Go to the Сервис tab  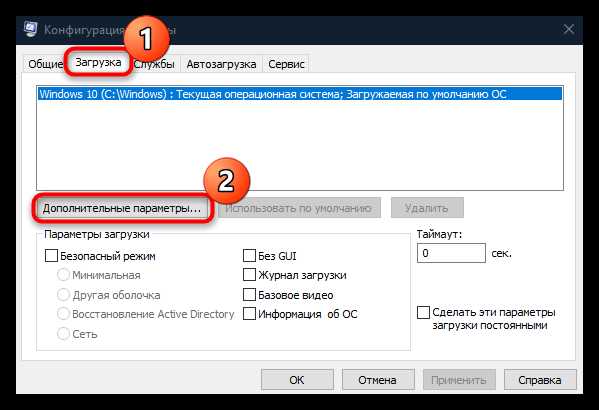[x=286, y=64]
